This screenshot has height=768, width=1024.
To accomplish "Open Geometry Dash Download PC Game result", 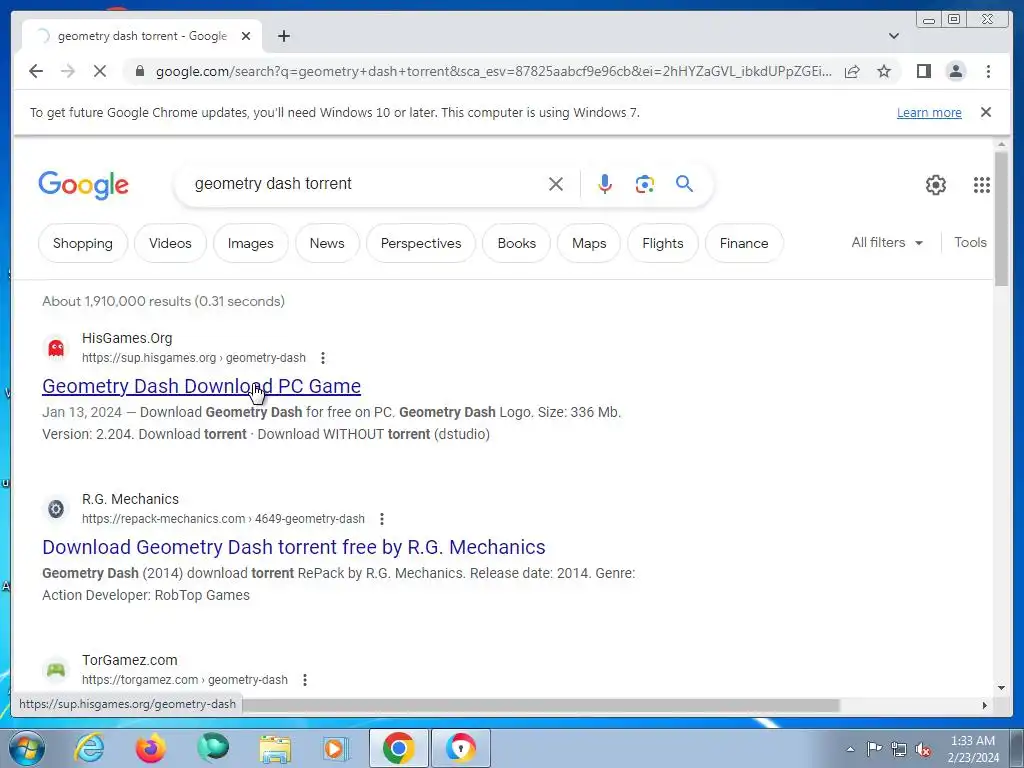I will pyautogui.click(x=201, y=386).
